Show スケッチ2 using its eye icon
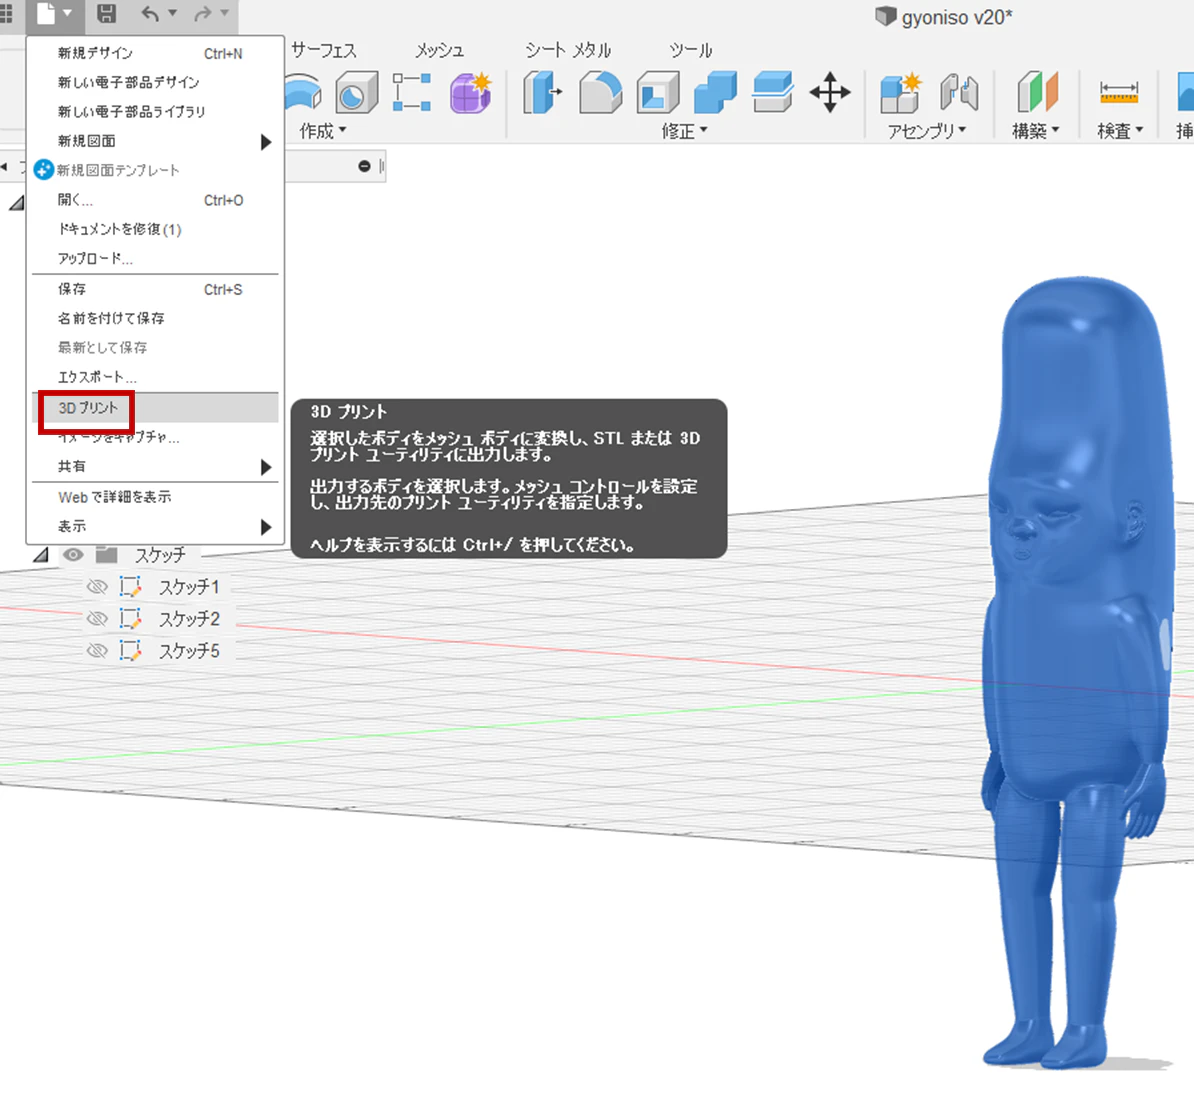 [x=97, y=619]
